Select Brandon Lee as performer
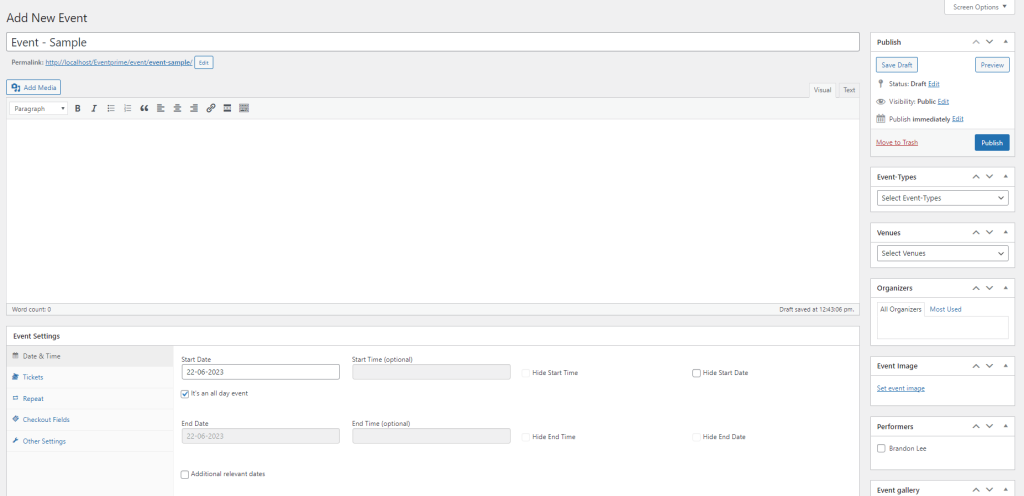 (x=881, y=448)
